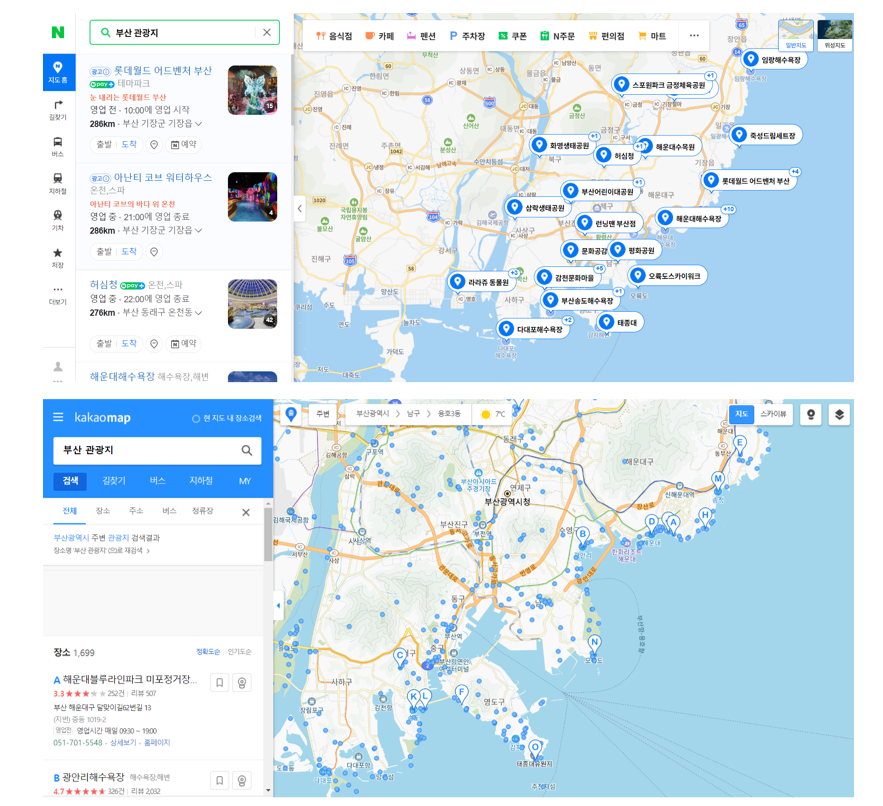This screenshot has height=806, width=883.
Task: Filter Naver map by 음식점
Action: [334, 36]
